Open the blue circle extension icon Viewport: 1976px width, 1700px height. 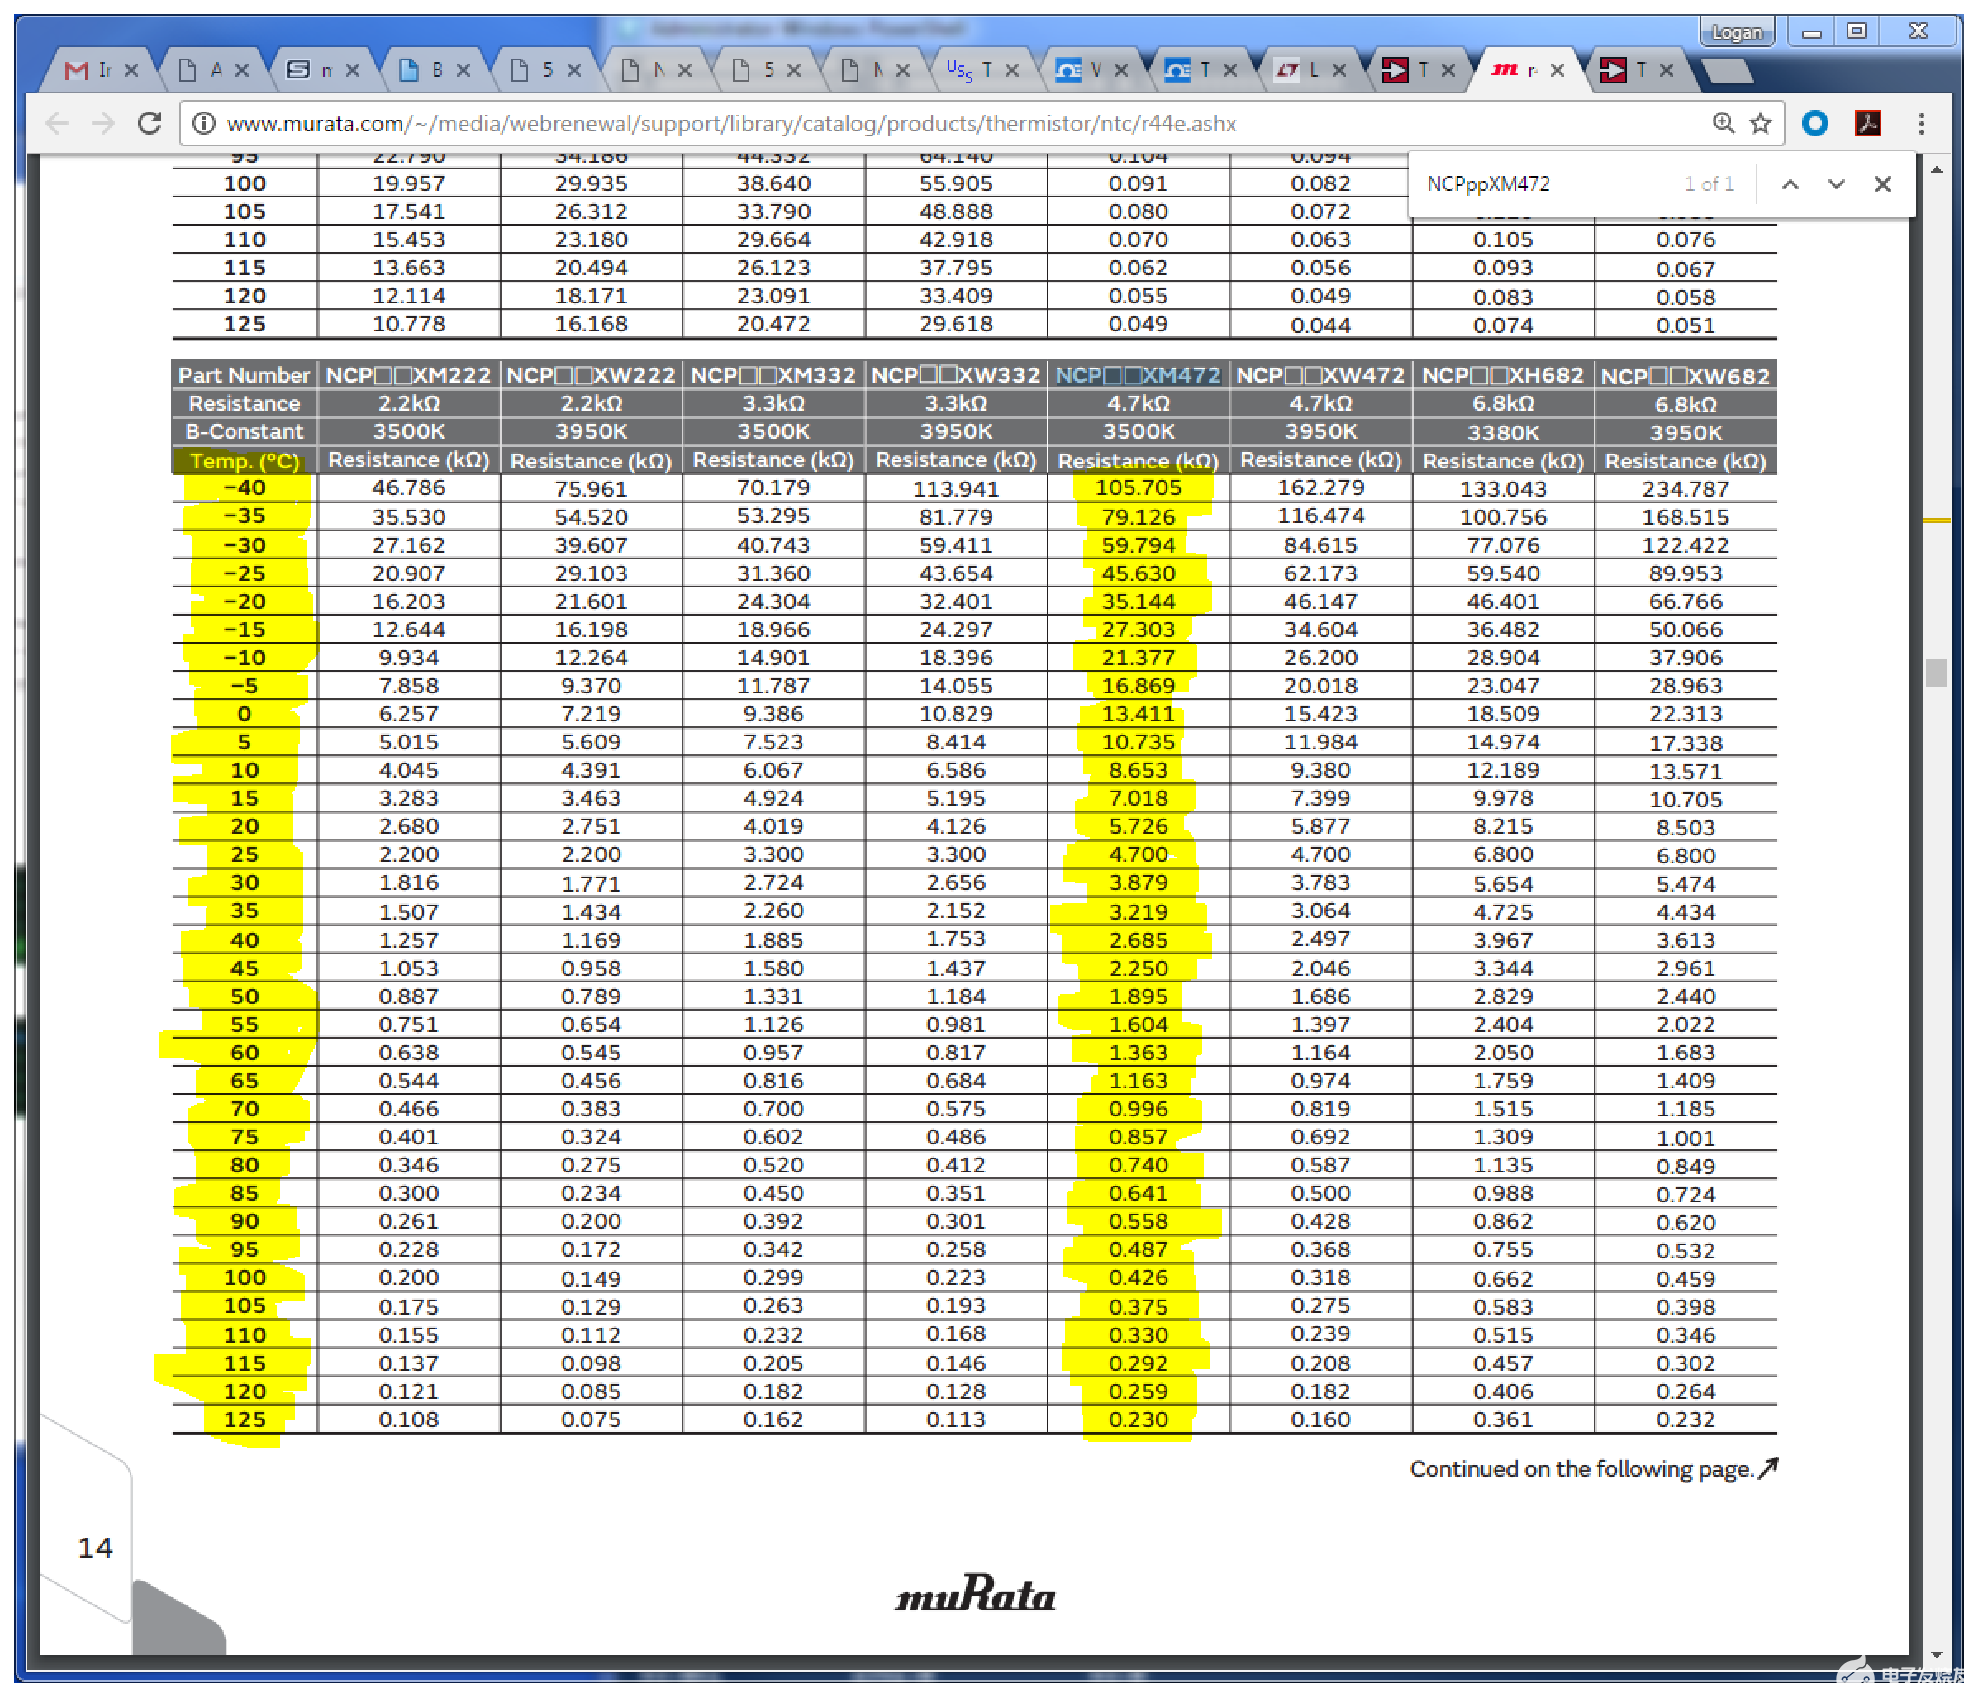click(x=1815, y=124)
